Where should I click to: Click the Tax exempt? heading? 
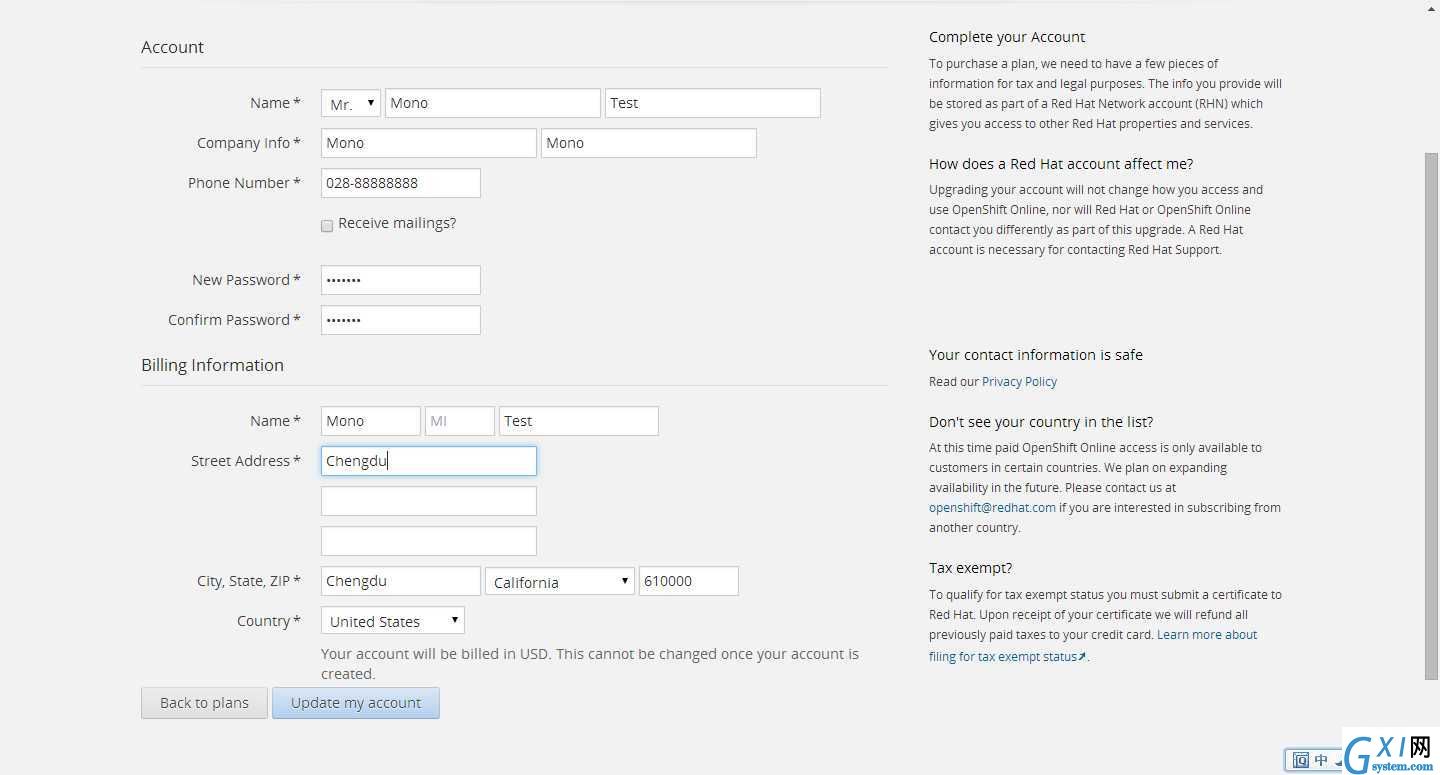coord(971,568)
